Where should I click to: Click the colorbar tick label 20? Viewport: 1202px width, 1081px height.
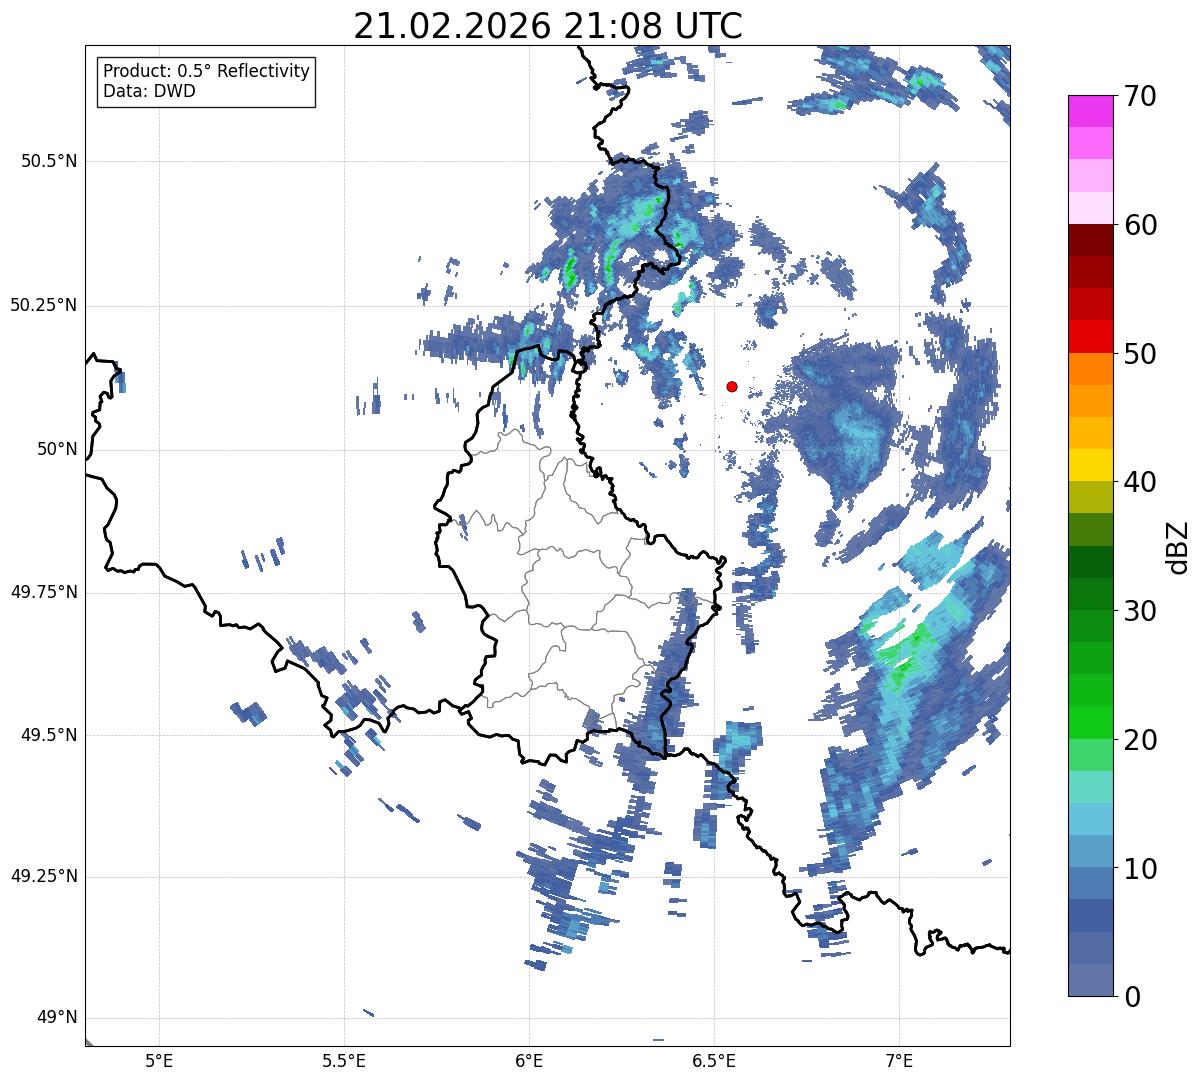point(1141,740)
